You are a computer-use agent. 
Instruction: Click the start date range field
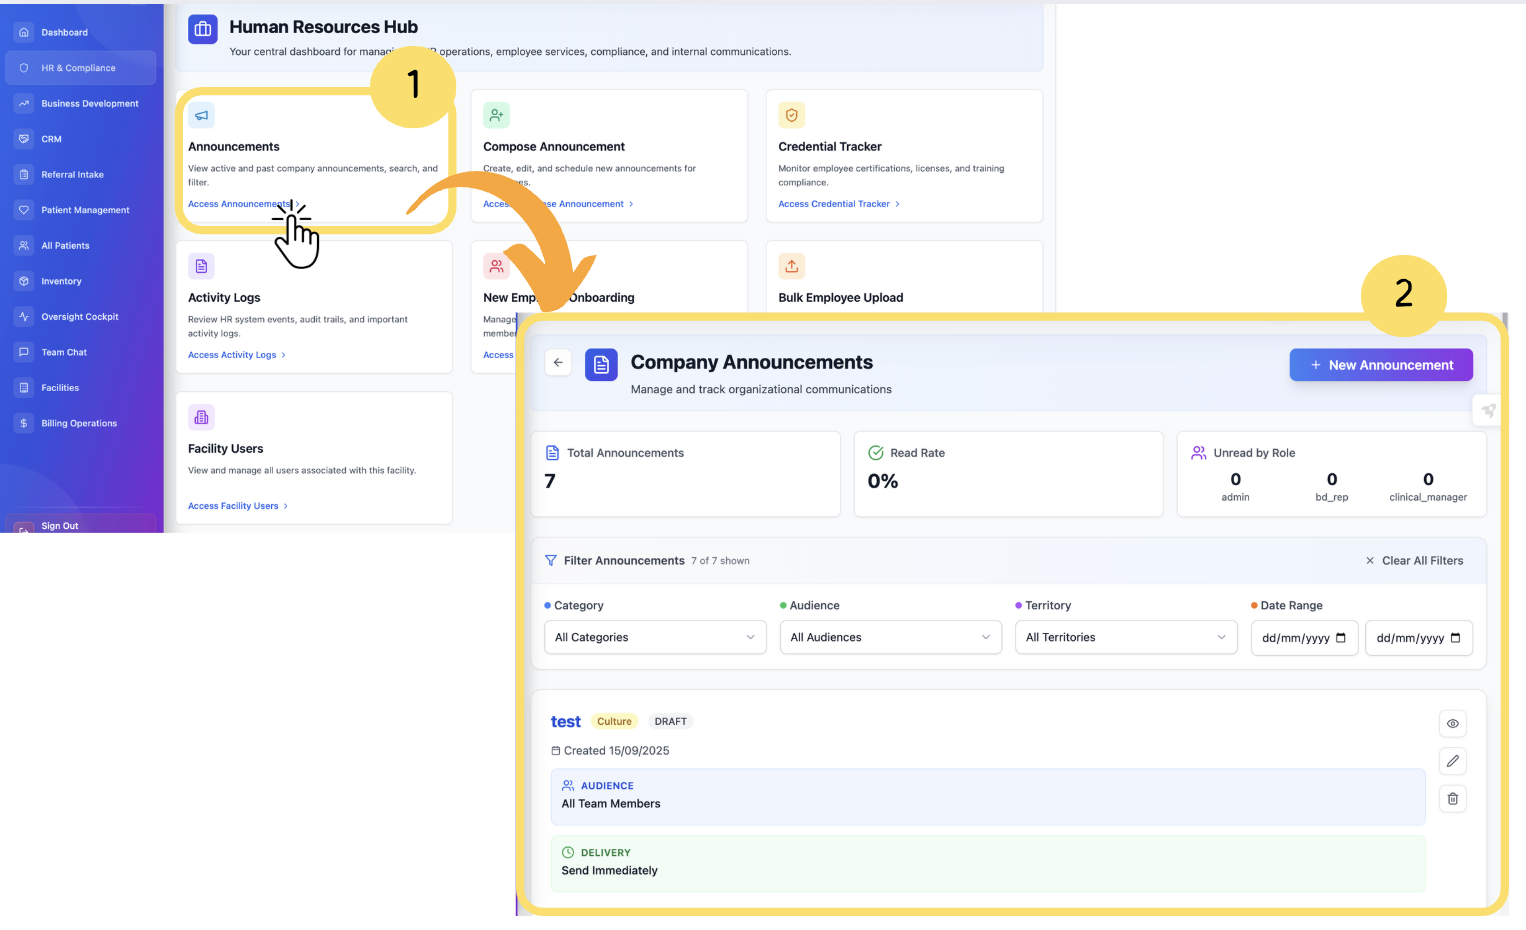[x=1303, y=638]
